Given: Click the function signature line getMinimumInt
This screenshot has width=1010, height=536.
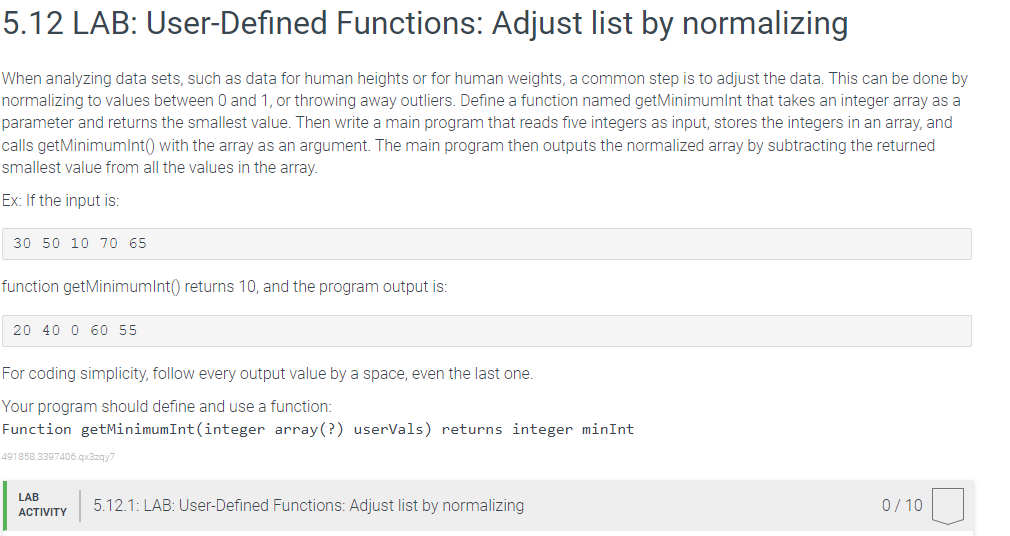Looking at the screenshot, I should coord(318,429).
